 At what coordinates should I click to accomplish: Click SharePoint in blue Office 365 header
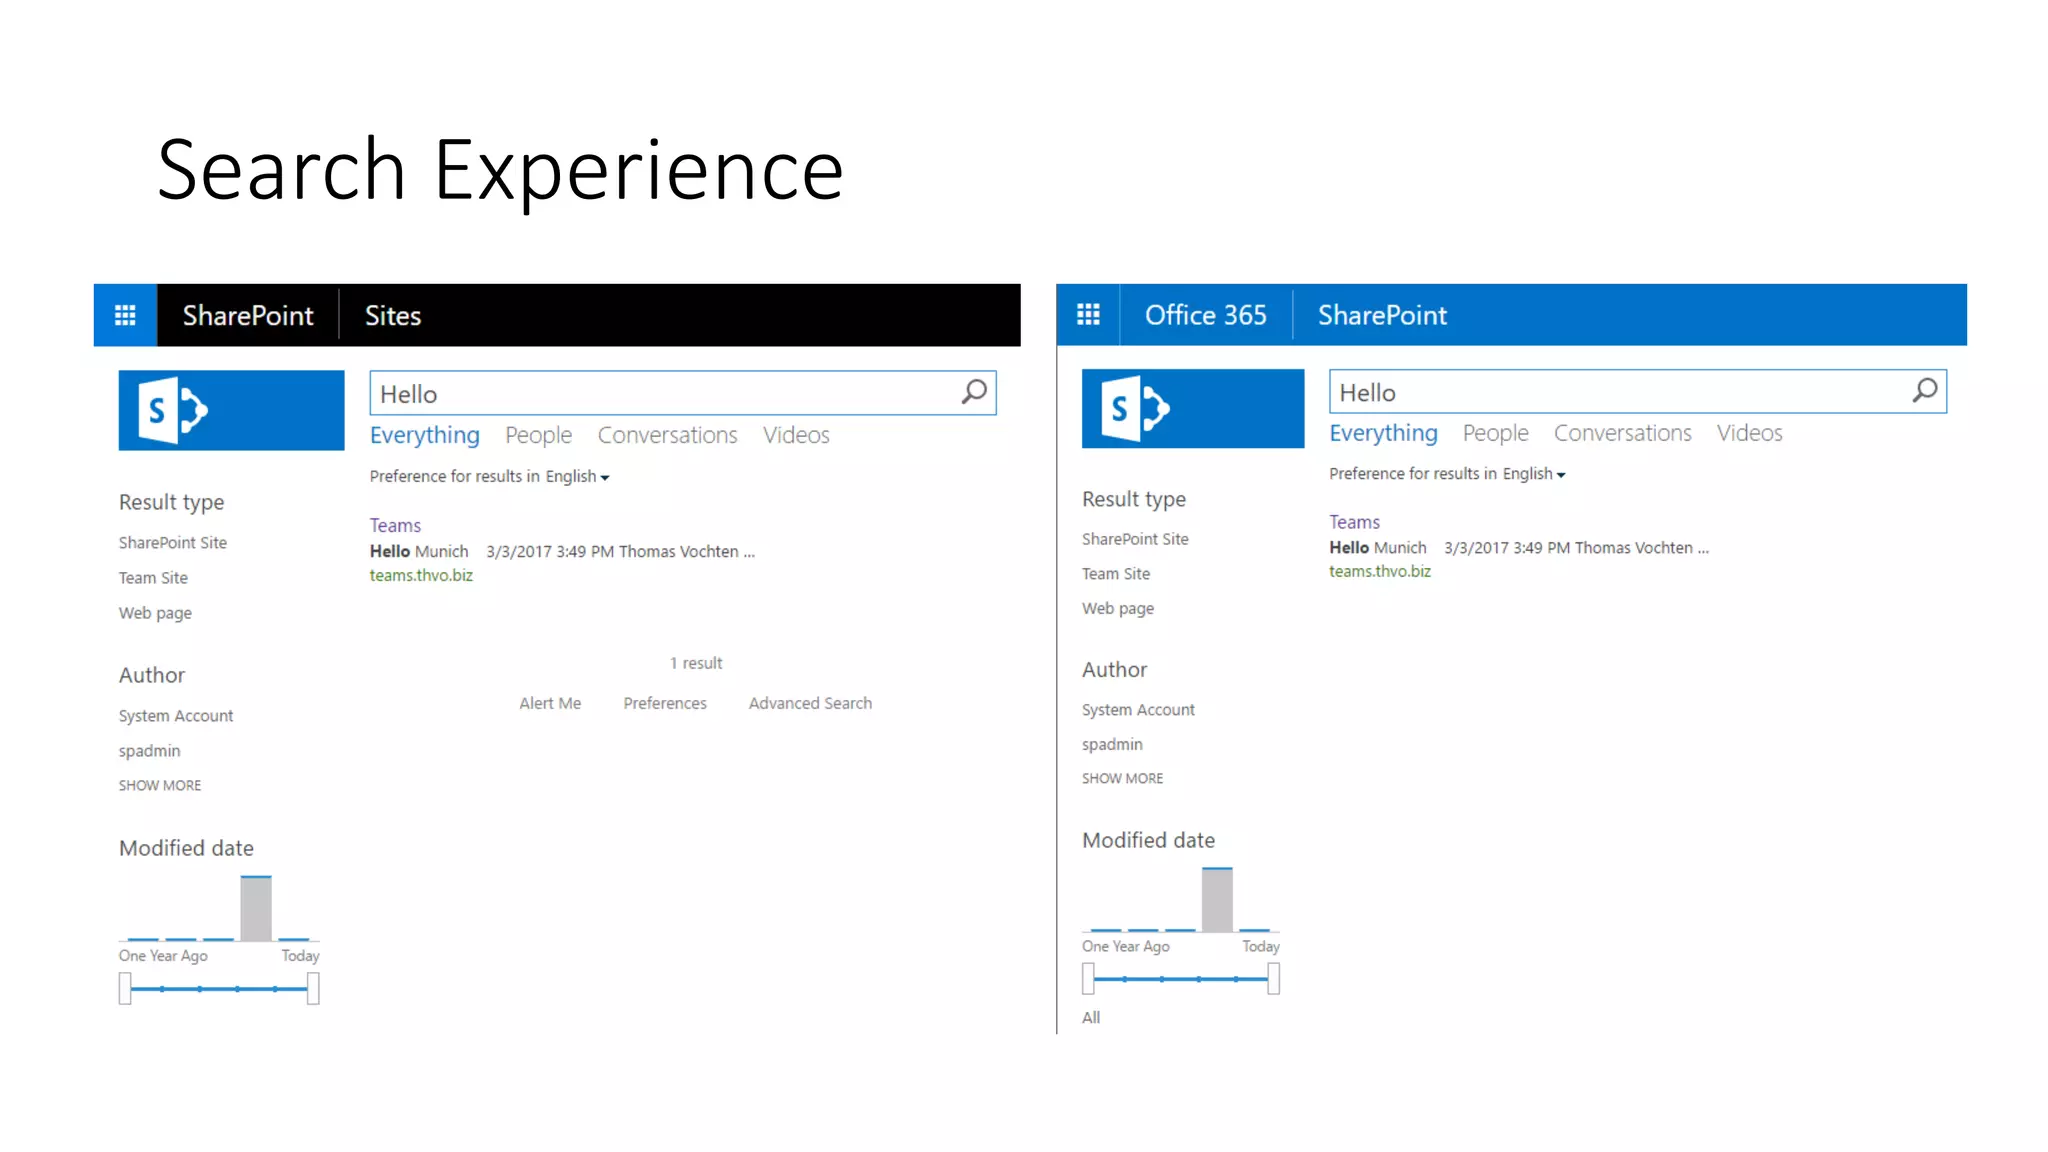1382,315
